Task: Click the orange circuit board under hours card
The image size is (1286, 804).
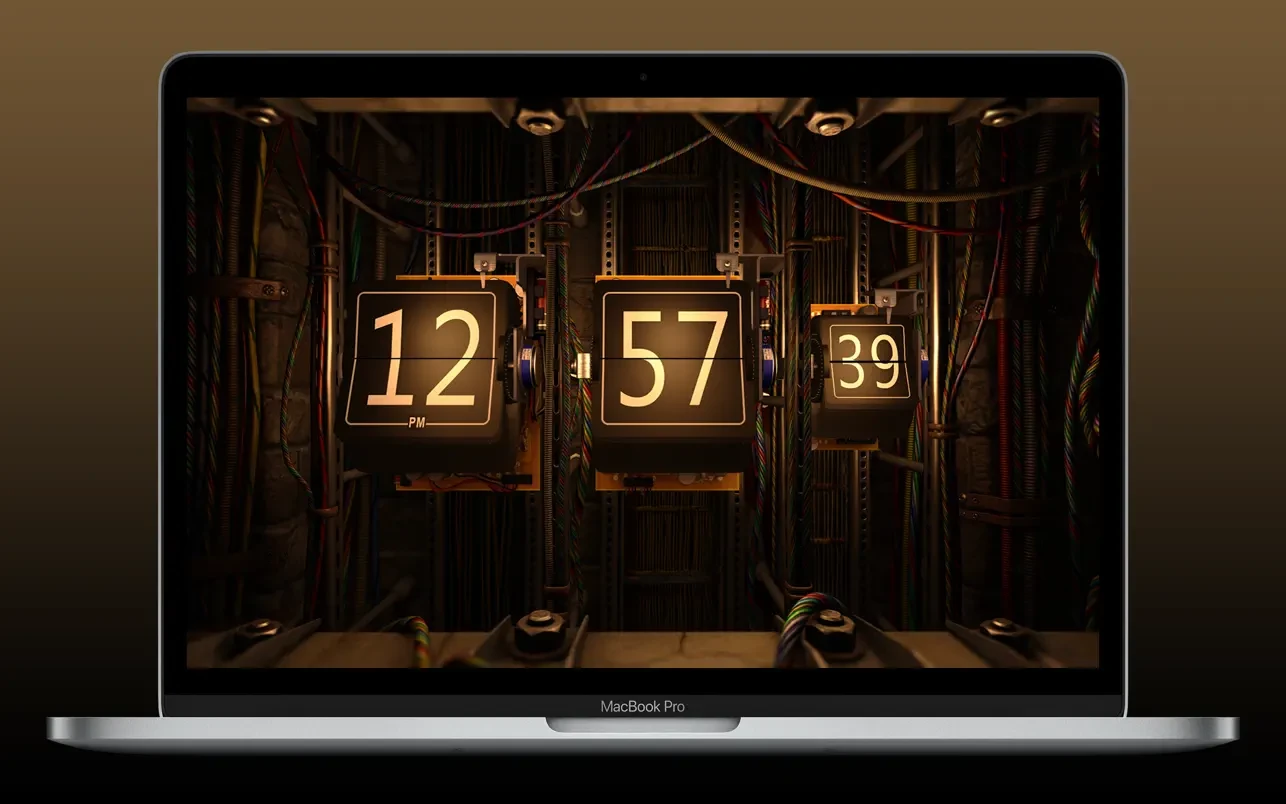Action: pos(466,480)
